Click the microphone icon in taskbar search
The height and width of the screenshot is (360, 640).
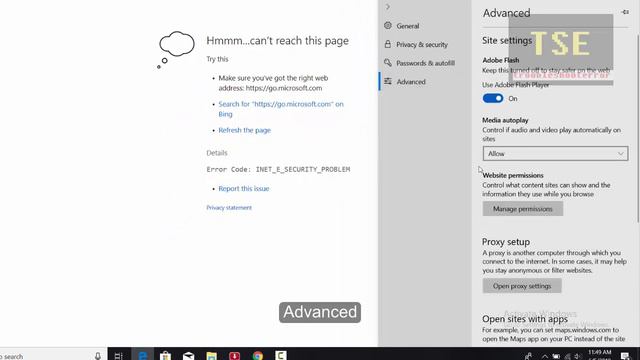coord(98,356)
